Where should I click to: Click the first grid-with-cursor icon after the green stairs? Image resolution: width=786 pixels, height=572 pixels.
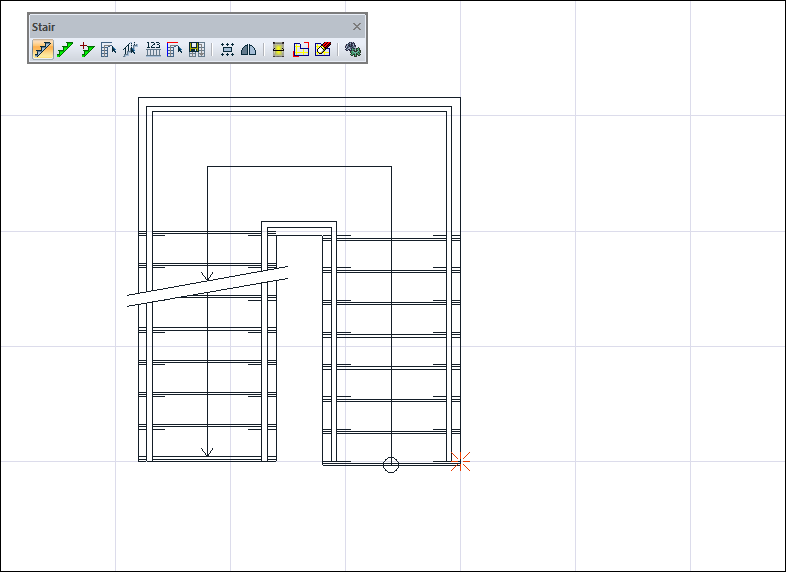(109, 49)
